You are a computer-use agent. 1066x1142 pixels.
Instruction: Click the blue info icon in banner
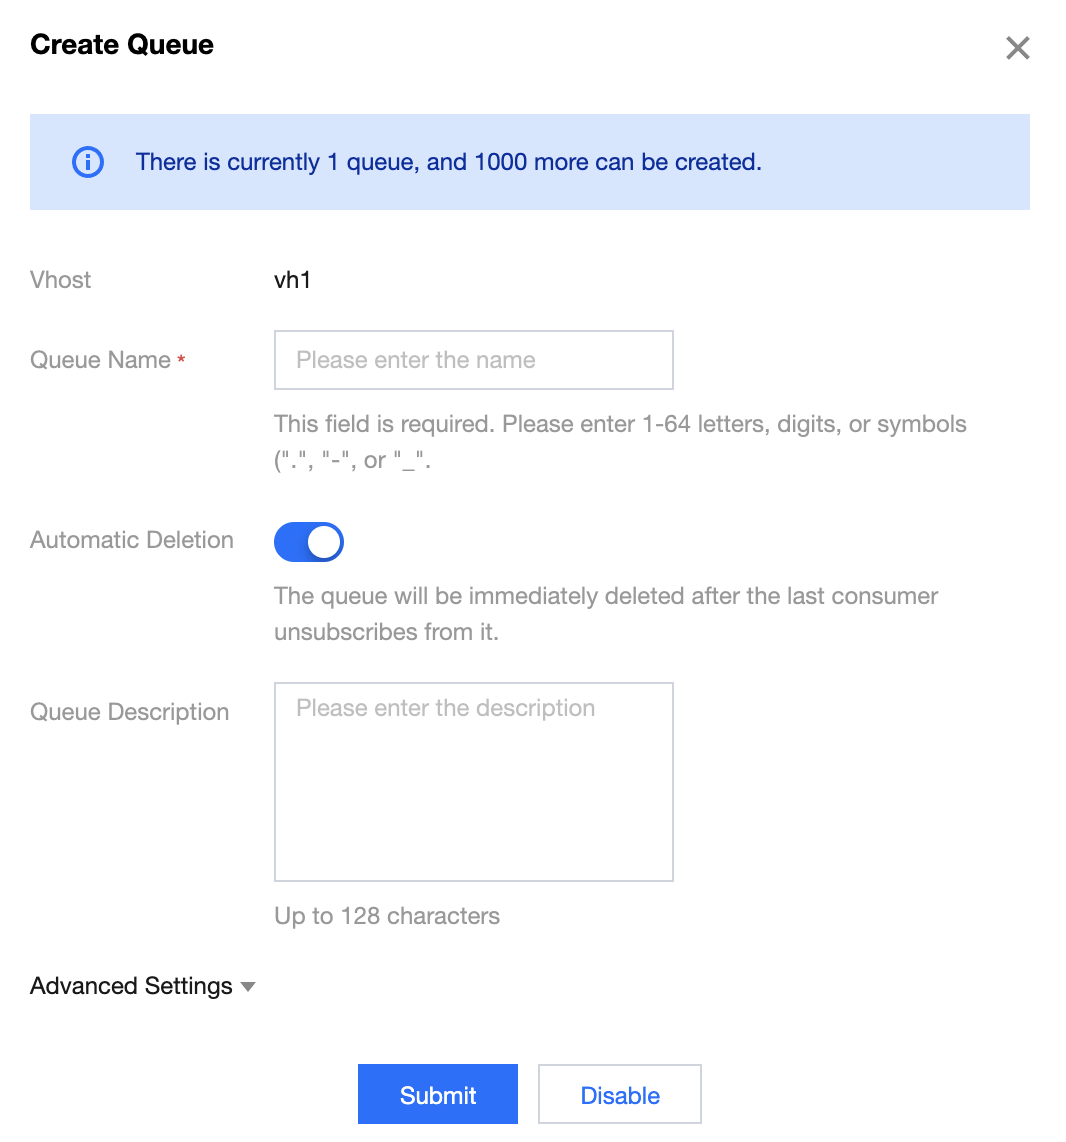point(88,162)
